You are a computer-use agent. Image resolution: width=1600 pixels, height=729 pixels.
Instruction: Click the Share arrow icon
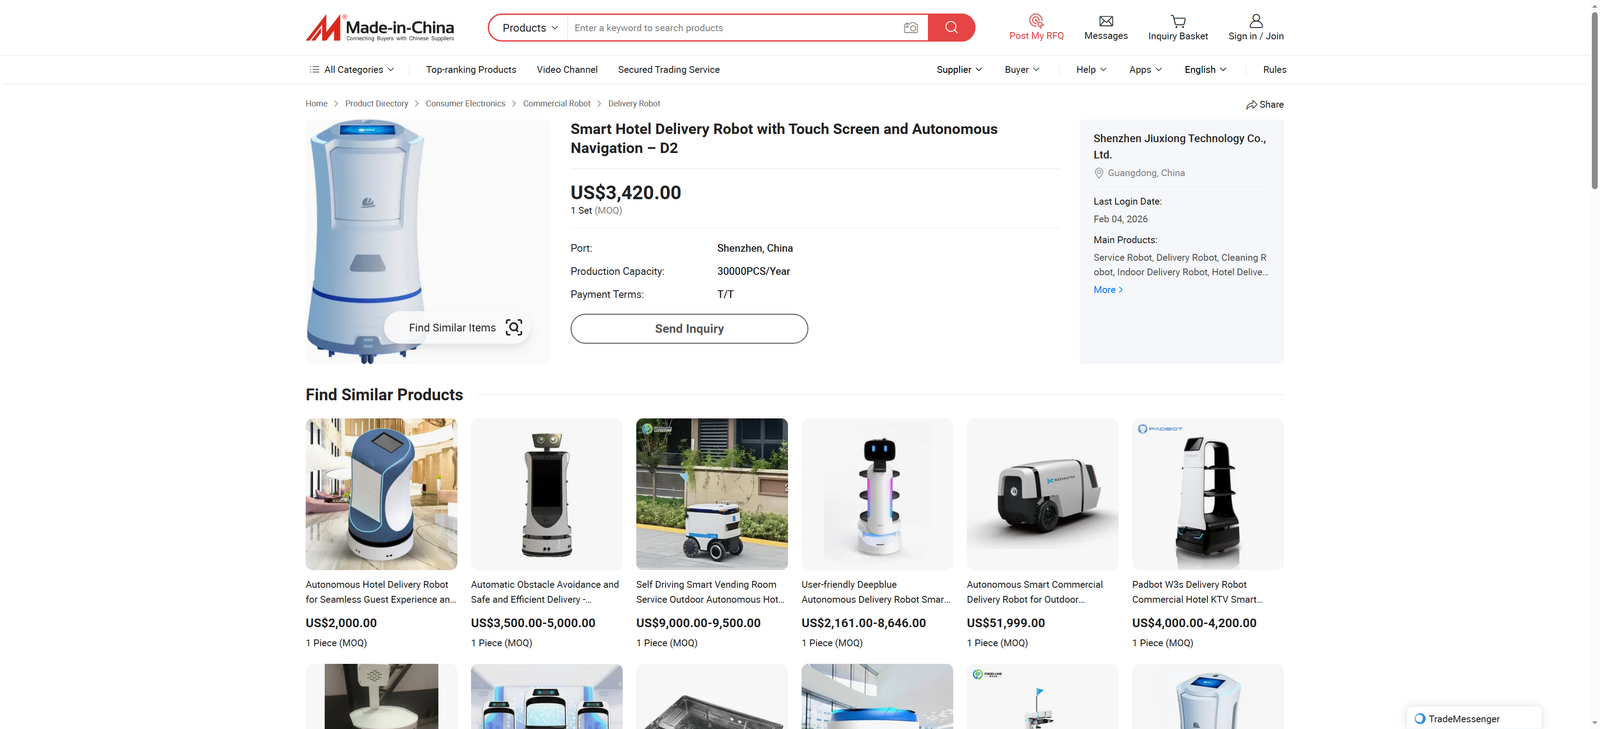point(1251,105)
